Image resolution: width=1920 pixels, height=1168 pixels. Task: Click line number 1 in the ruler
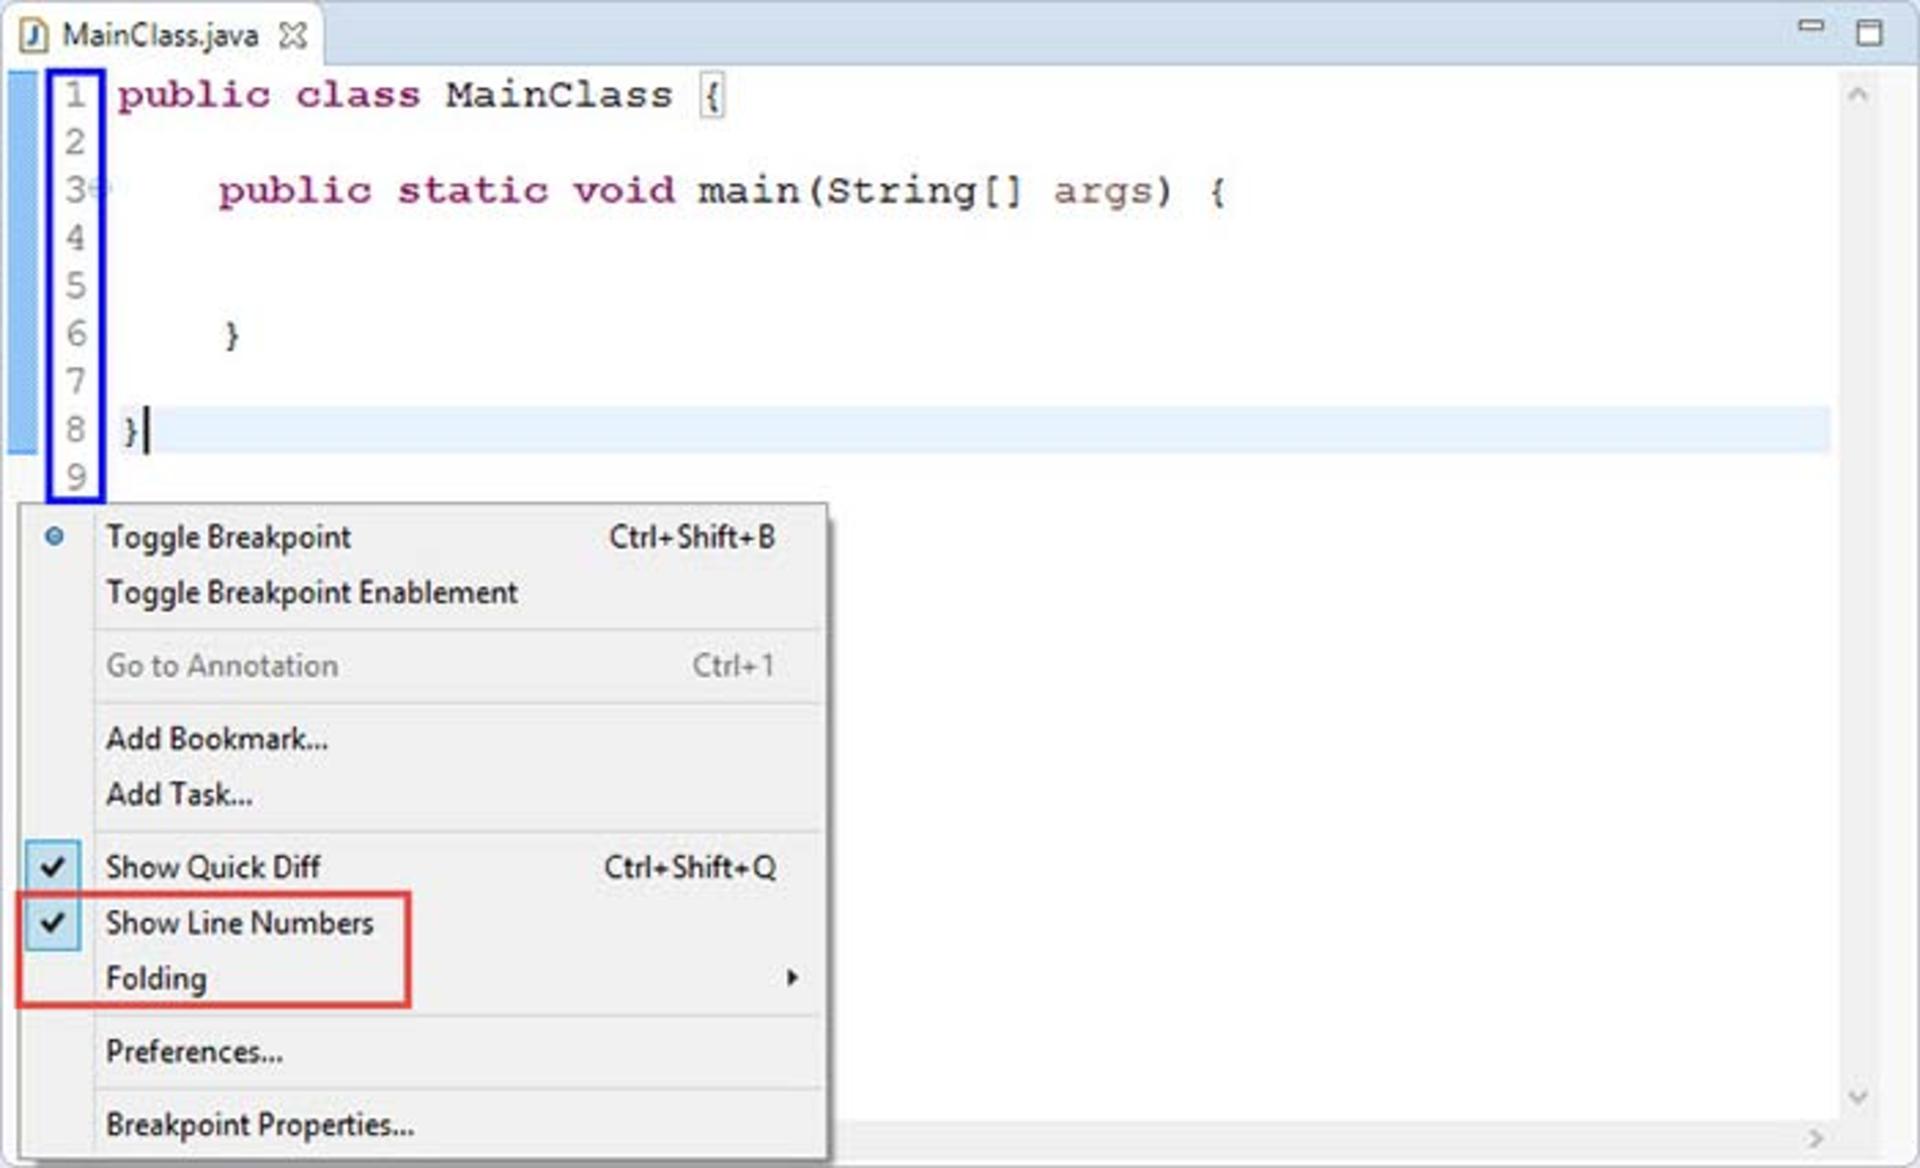click(x=75, y=95)
